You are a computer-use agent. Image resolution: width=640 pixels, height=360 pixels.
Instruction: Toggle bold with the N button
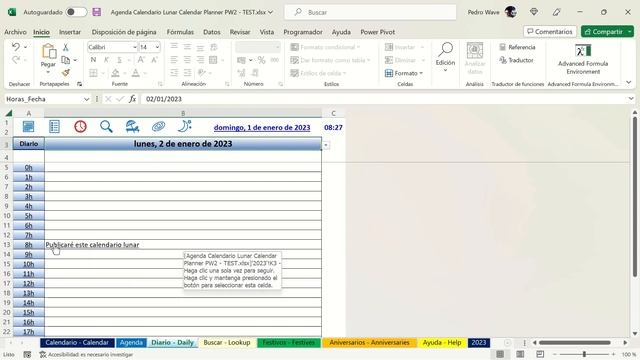pyautogui.click(x=93, y=60)
